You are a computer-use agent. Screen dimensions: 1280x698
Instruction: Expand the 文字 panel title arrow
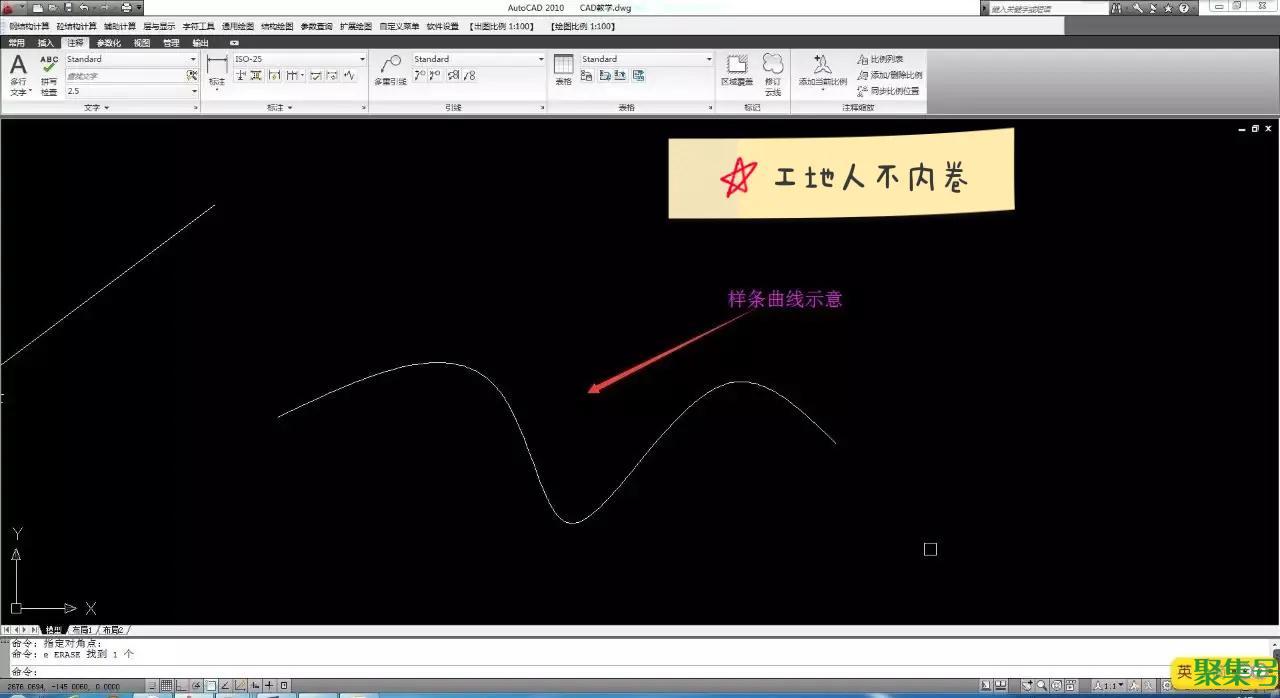pos(106,107)
